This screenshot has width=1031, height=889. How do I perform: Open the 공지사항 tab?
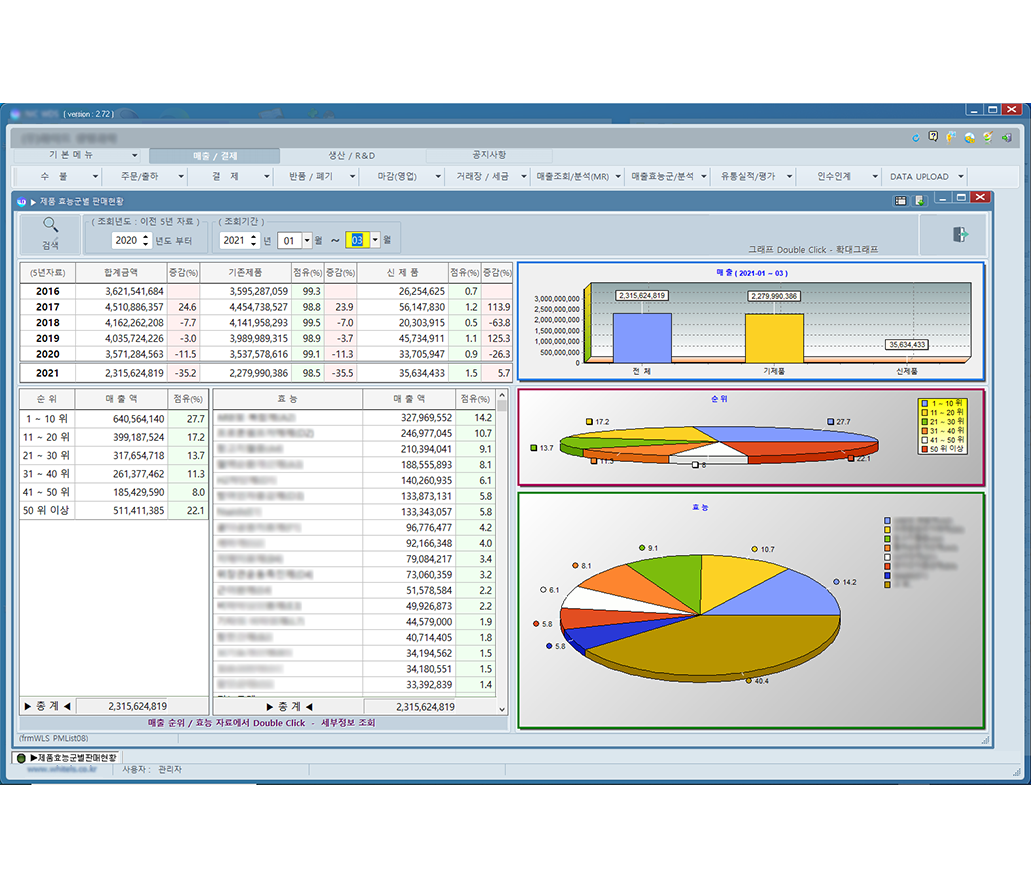tap(489, 156)
